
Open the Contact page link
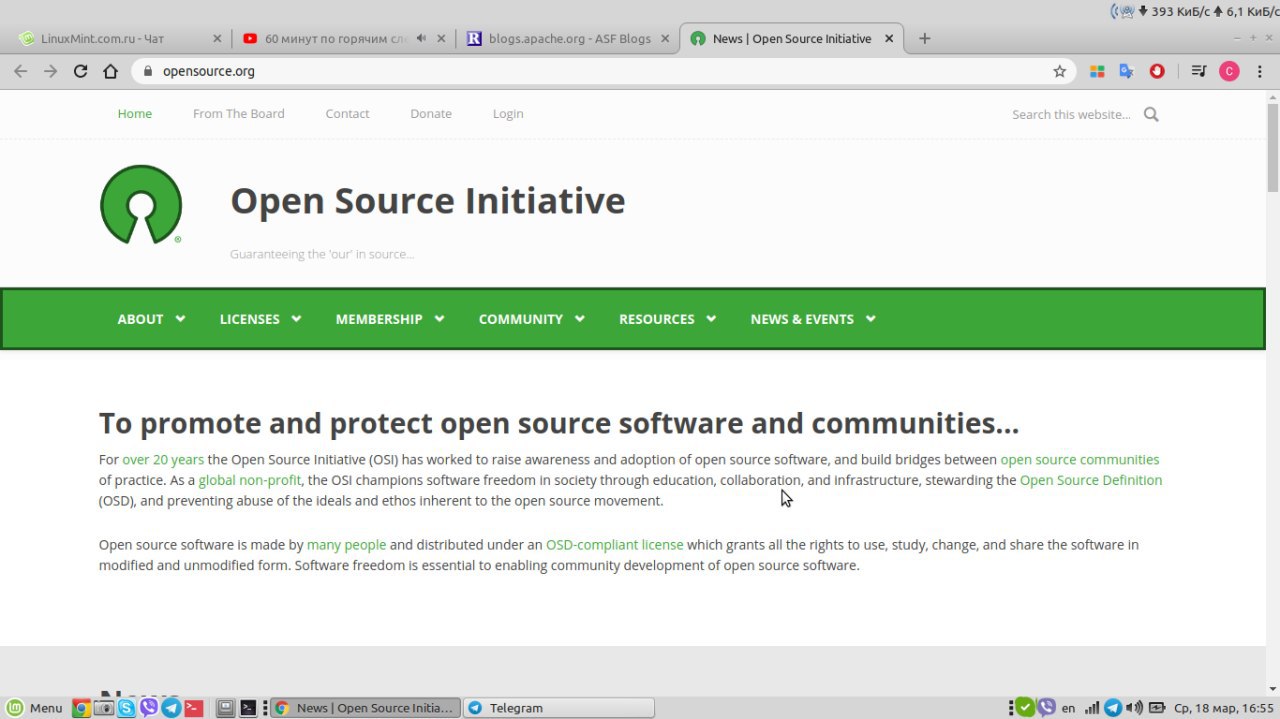347,114
